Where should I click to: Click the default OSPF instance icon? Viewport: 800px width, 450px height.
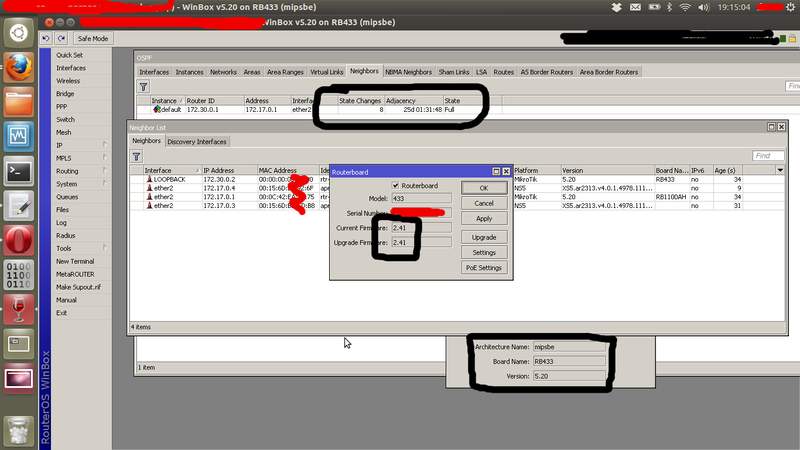(157, 109)
